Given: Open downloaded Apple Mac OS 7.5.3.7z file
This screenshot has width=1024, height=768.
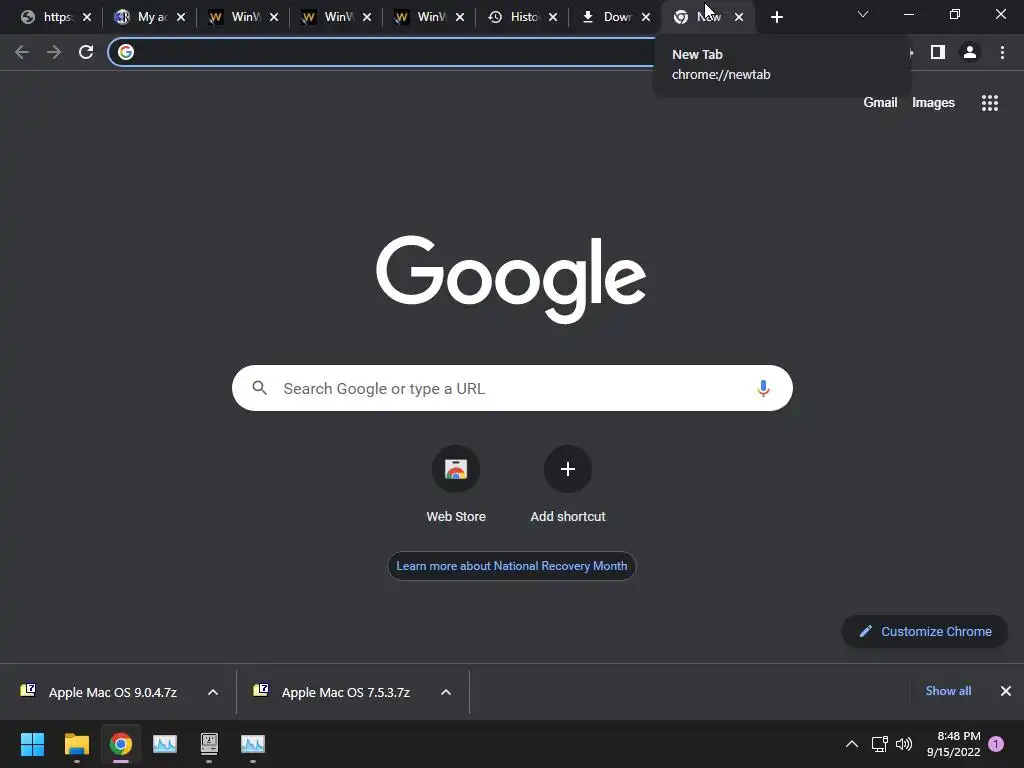Looking at the screenshot, I should (345, 692).
